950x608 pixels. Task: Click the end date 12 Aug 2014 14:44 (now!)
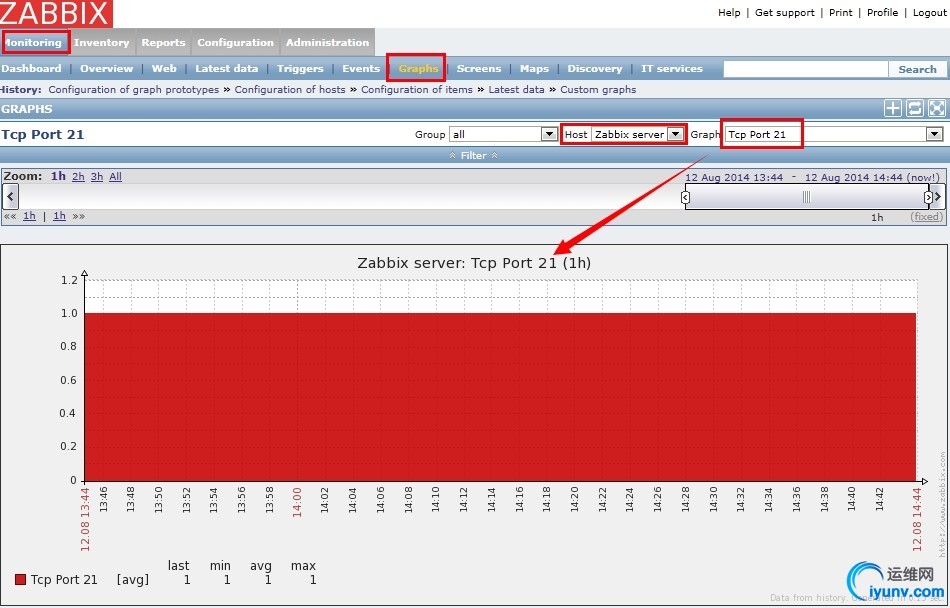click(x=872, y=177)
